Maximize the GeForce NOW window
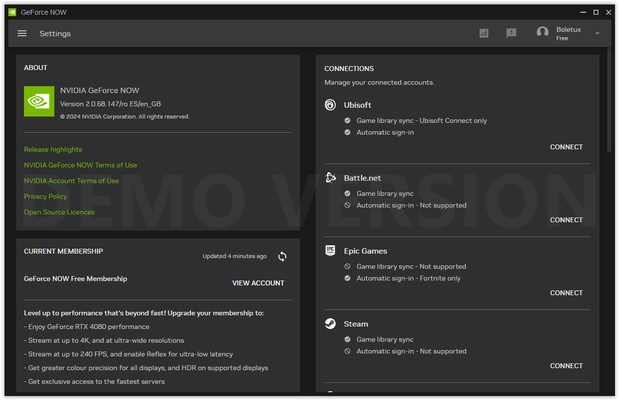The width and height of the screenshot is (619, 400). tap(596, 12)
